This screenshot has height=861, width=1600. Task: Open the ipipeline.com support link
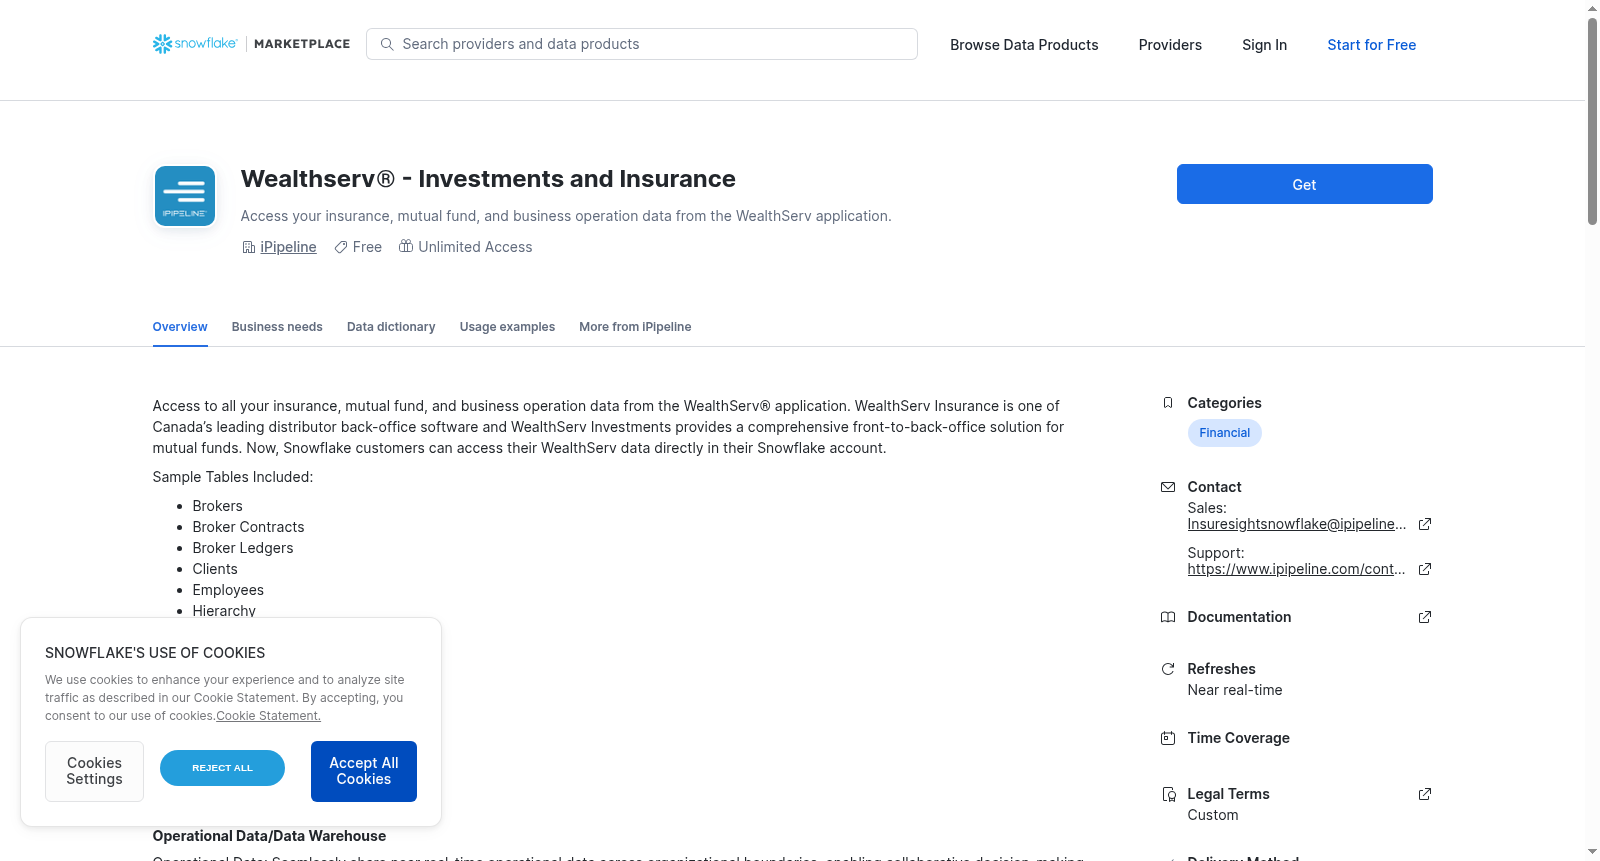point(1297,569)
